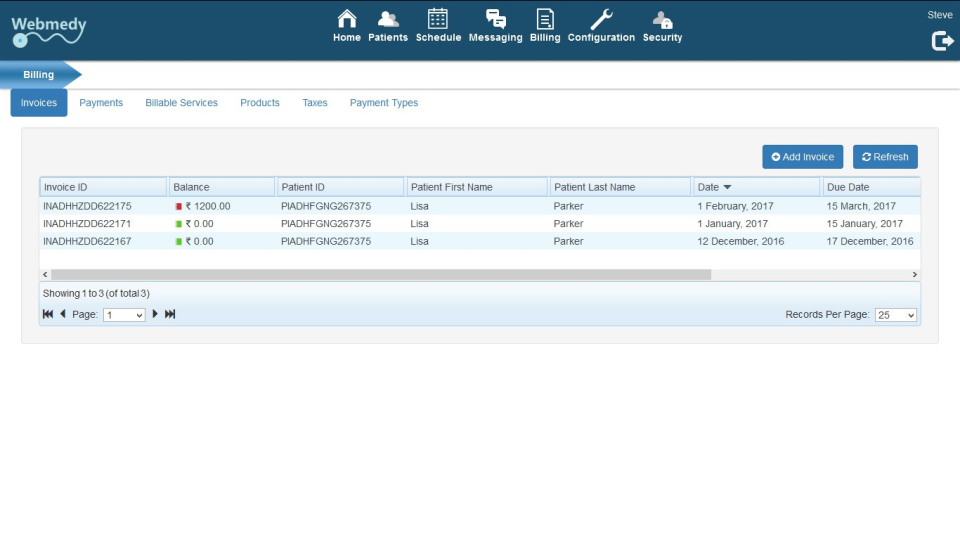Open the Schedule calendar icon
960x540 pixels.
pyautogui.click(x=438, y=20)
